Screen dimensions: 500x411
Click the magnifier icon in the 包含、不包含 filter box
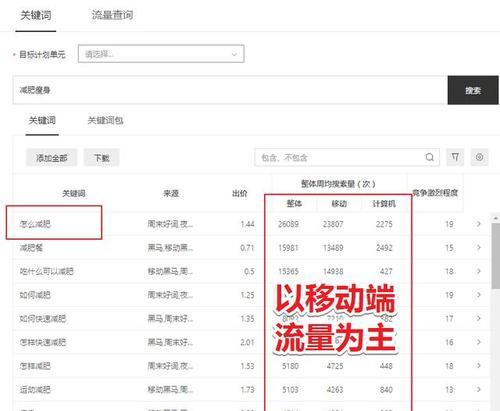pyautogui.click(x=430, y=157)
